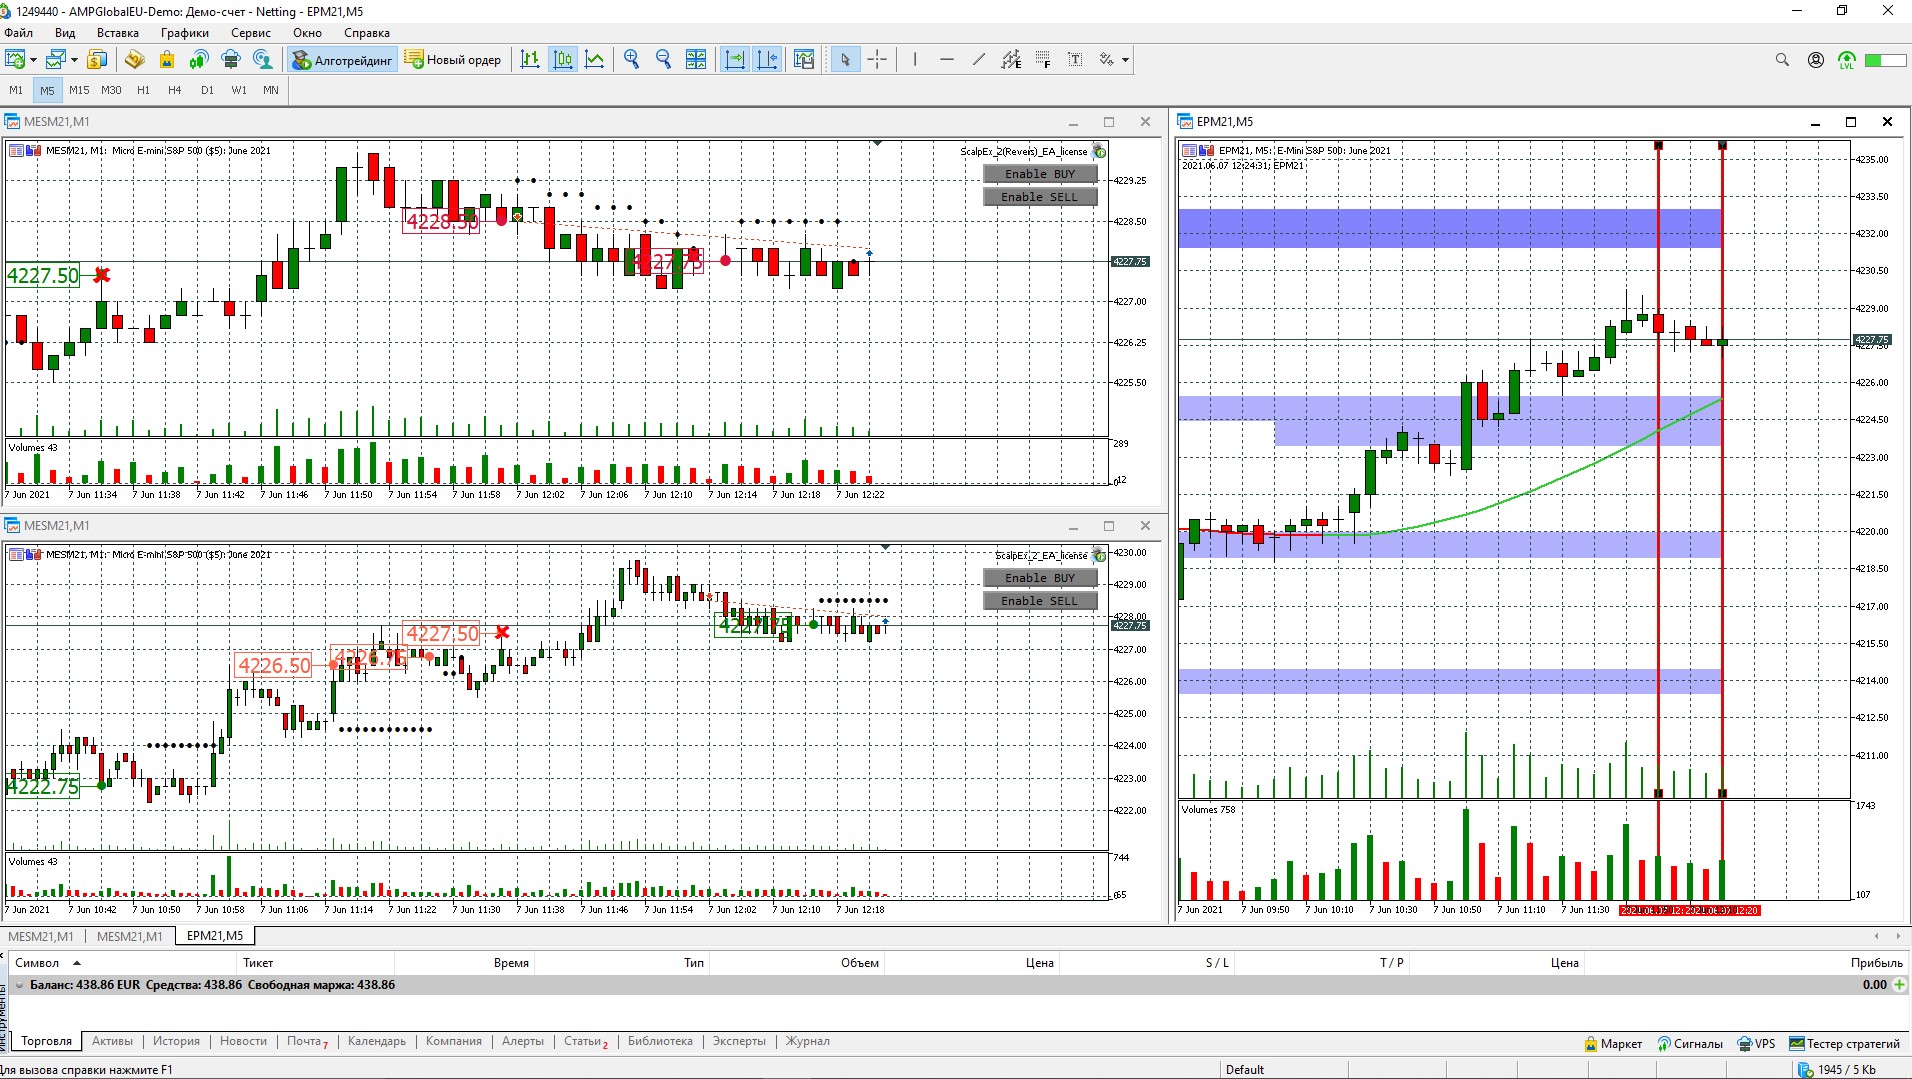Switch chart to line chart type
The height and width of the screenshot is (1079, 1912).
point(595,60)
